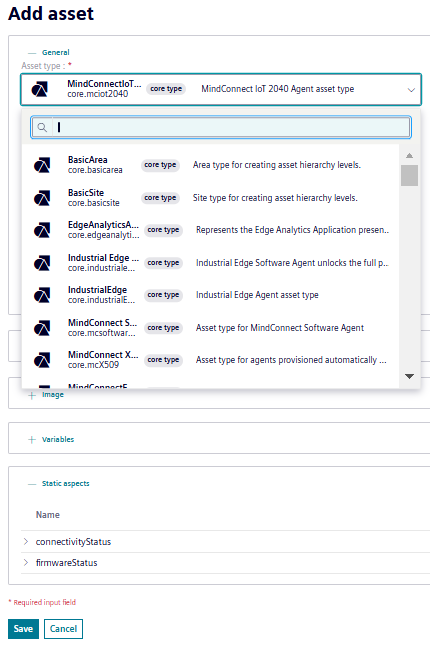
Task: Click the asset type list scrollbar thumb
Action: click(409, 175)
